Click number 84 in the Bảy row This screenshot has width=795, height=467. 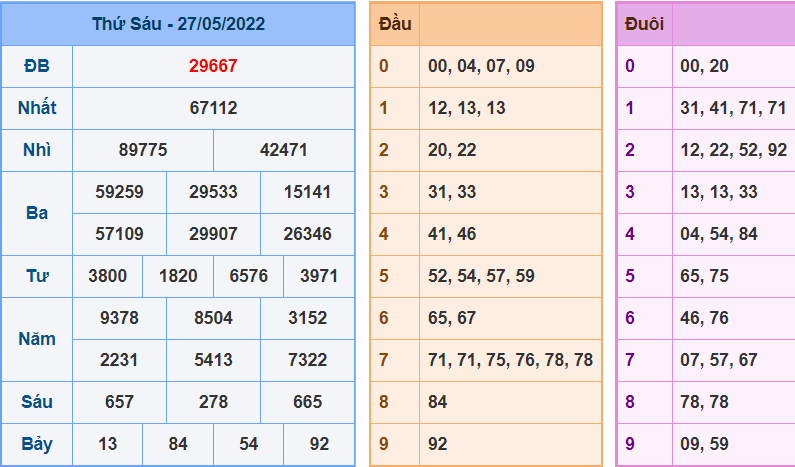pyautogui.click(x=178, y=445)
